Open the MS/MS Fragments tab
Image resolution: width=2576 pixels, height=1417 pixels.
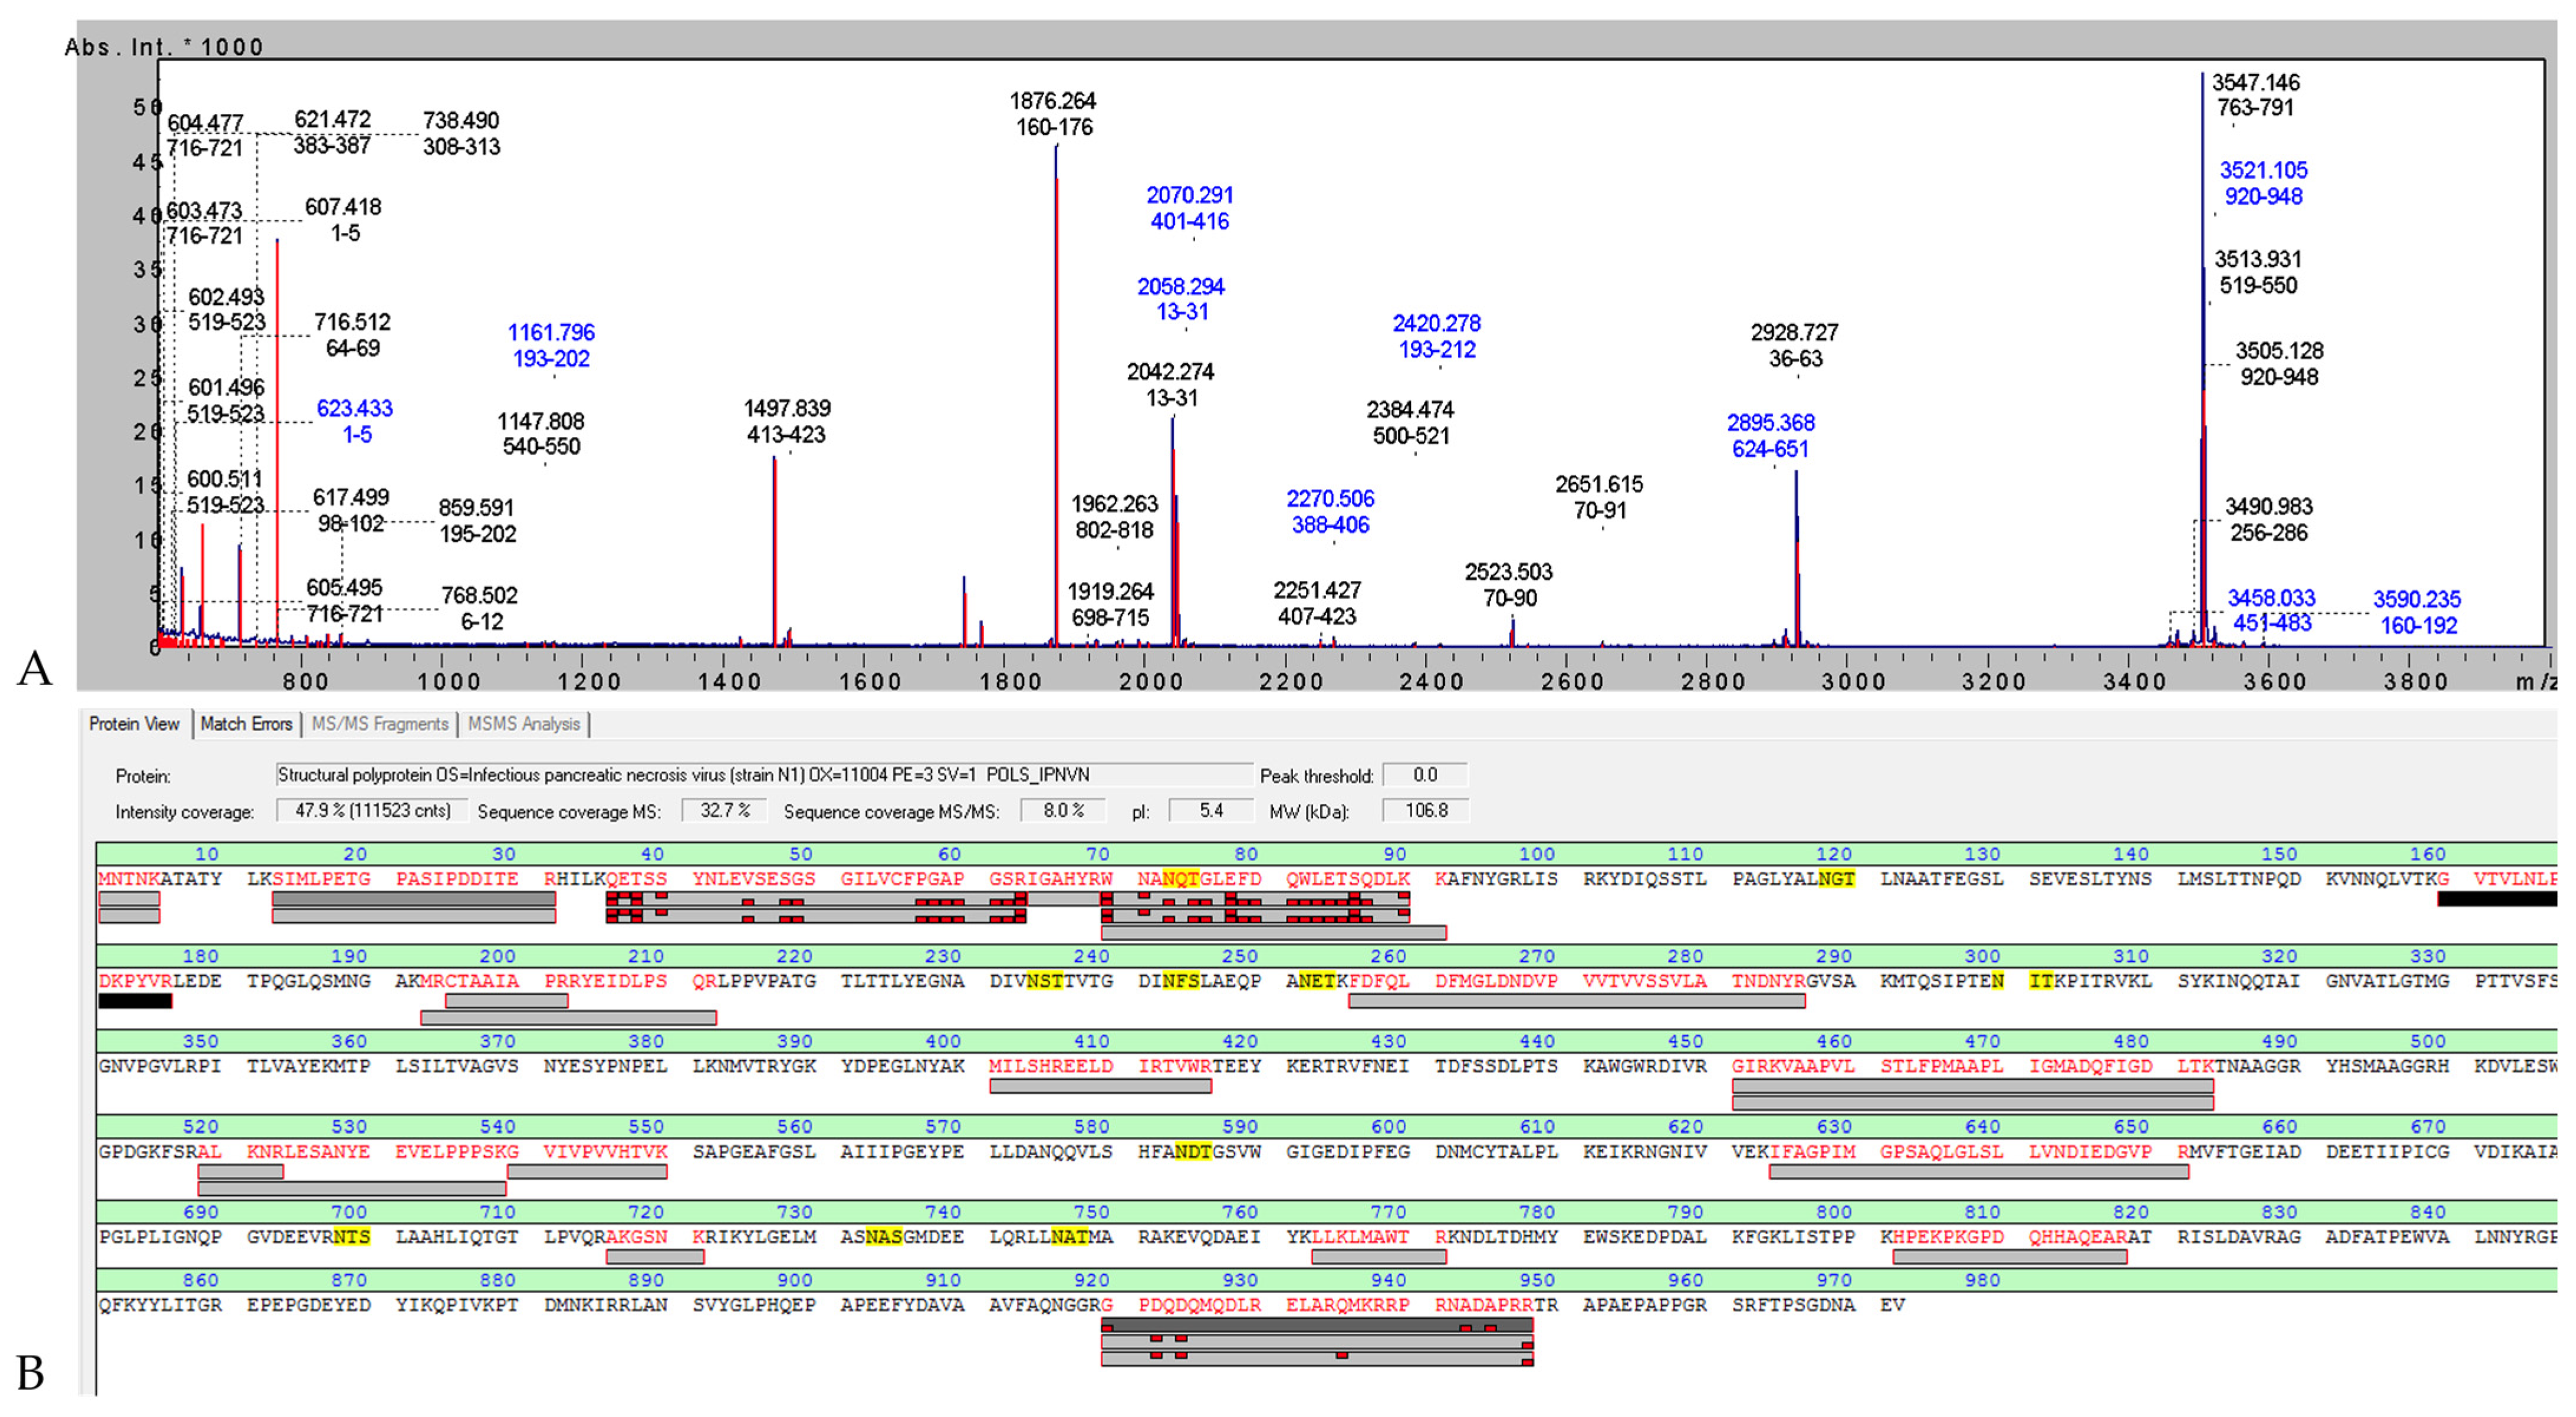[x=379, y=724]
